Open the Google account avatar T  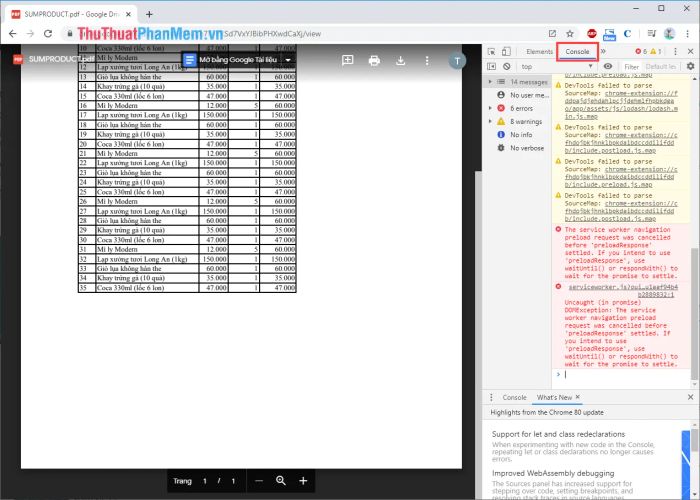coord(457,61)
